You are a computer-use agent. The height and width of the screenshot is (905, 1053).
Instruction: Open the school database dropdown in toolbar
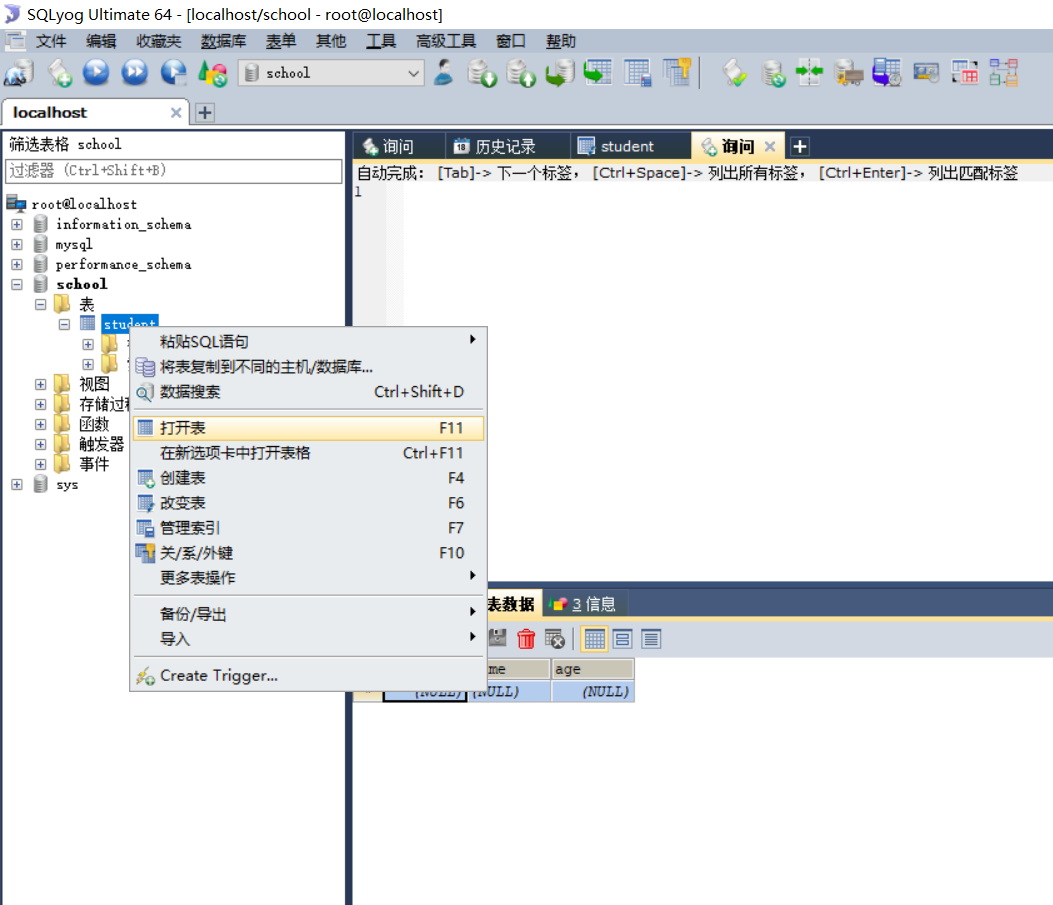330,73
